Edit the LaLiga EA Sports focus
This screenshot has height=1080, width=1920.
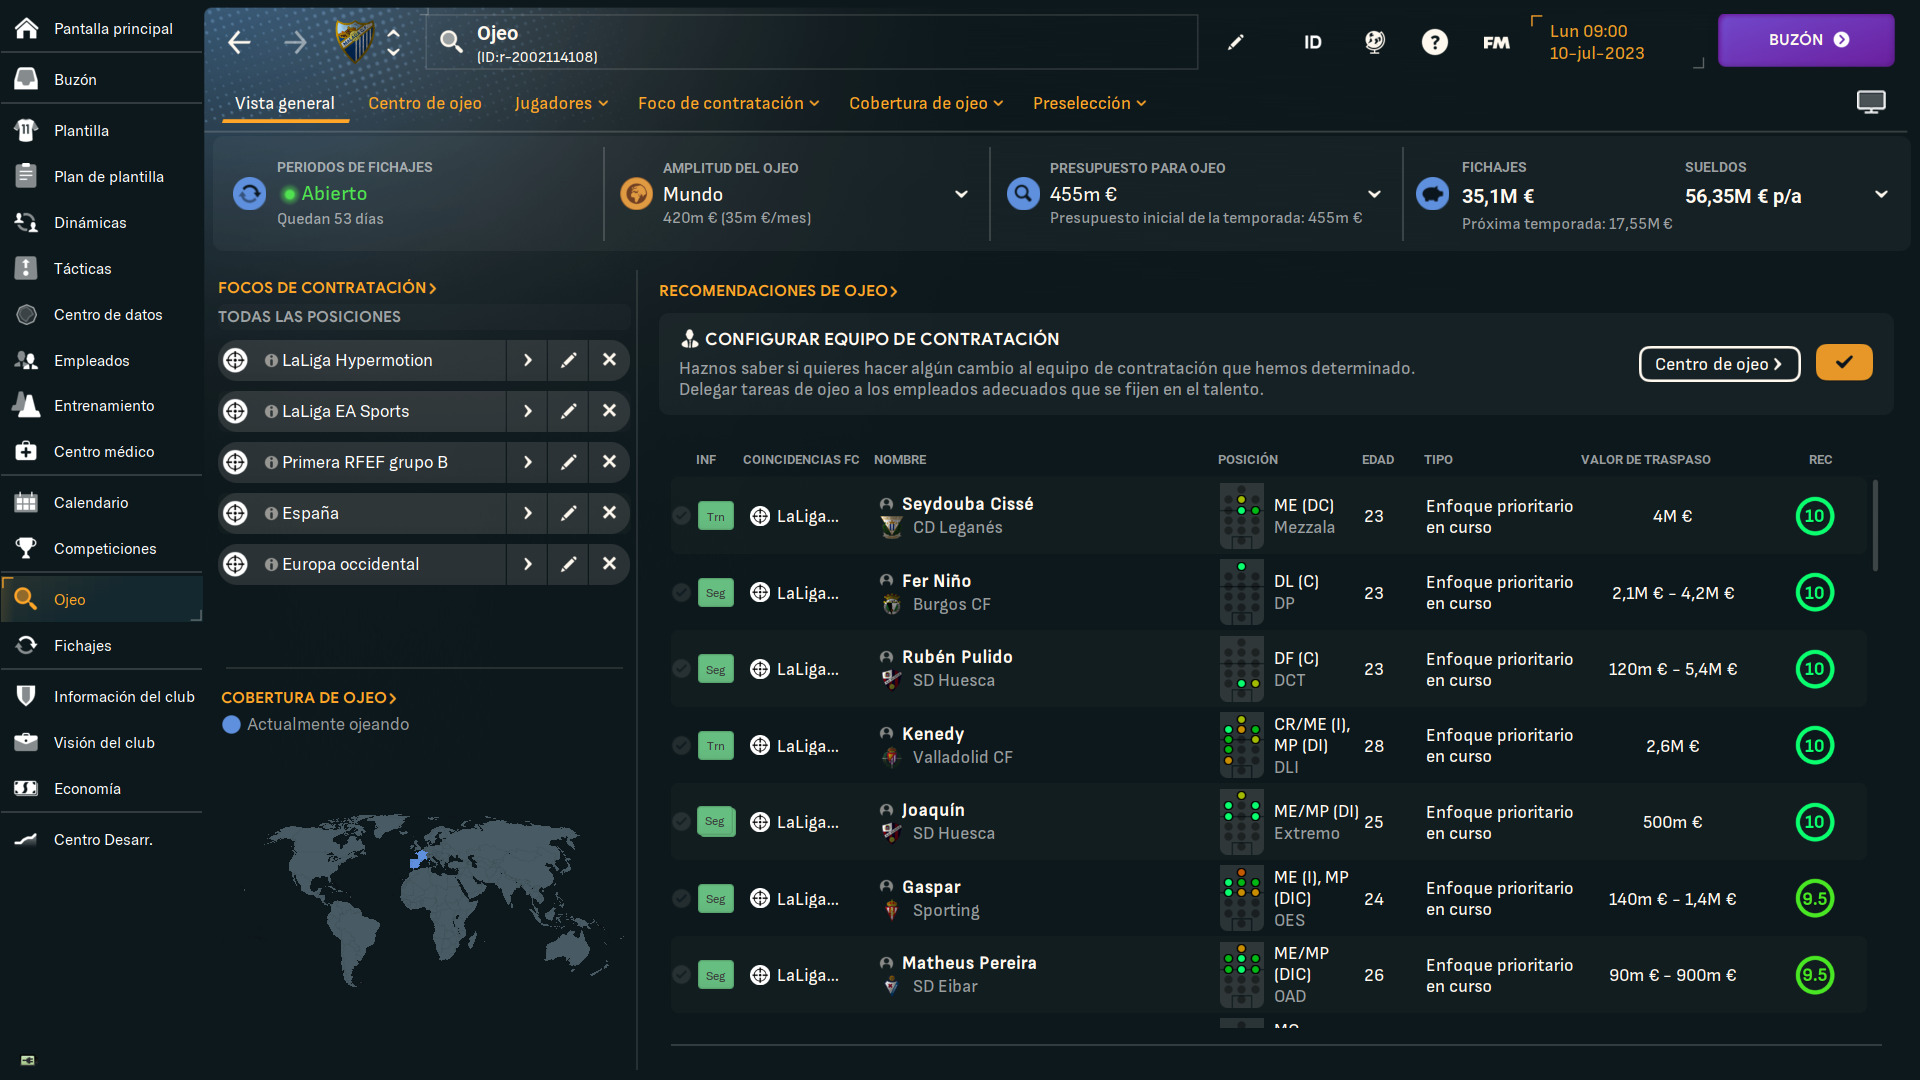pos(568,411)
